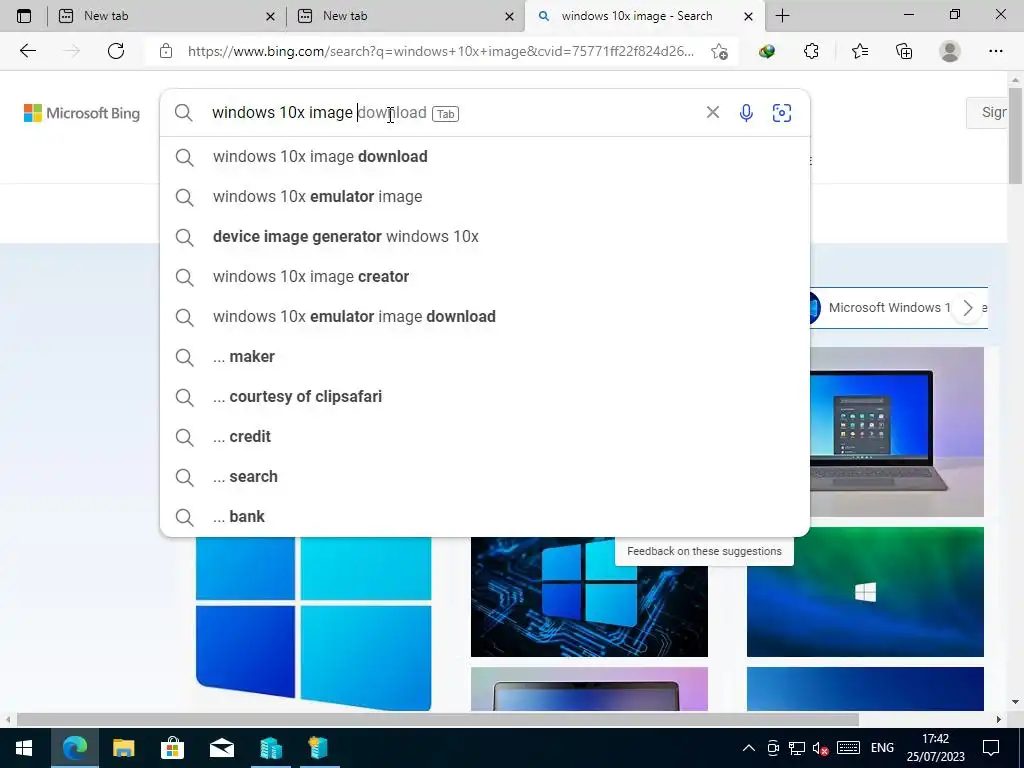Image resolution: width=1024 pixels, height=768 pixels.
Task: Select the ... courtesy of clipsafari suggestion
Action: click(485, 396)
